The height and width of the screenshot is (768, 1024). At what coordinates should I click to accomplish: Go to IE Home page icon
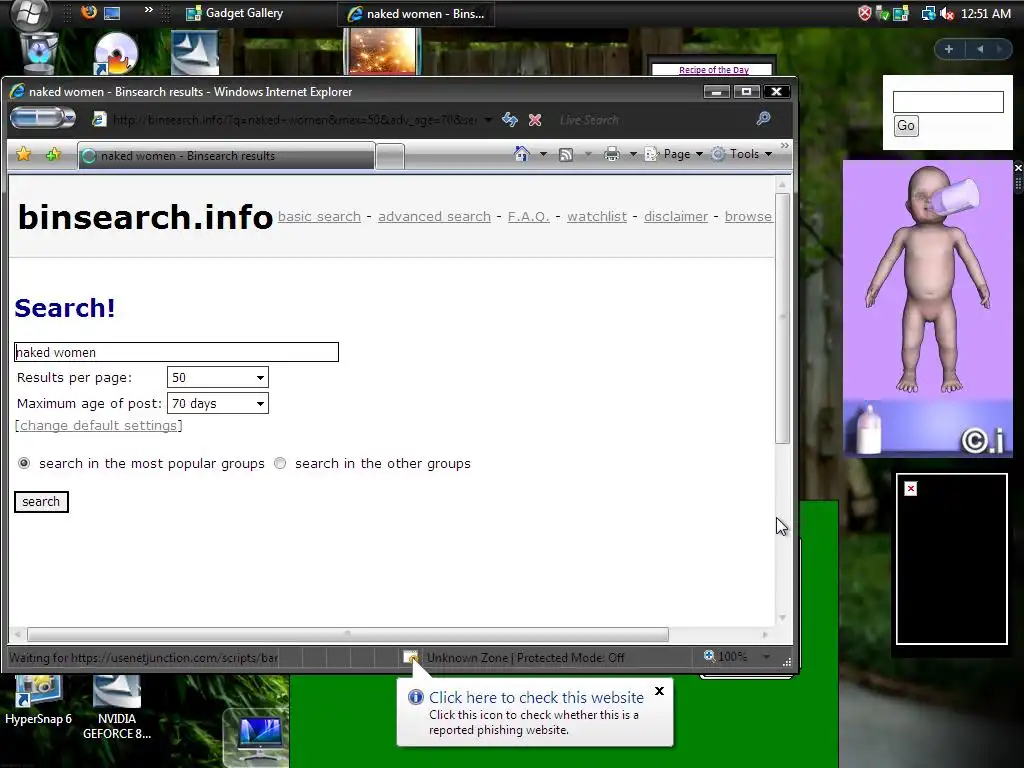pyautogui.click(x=521, y=153)
